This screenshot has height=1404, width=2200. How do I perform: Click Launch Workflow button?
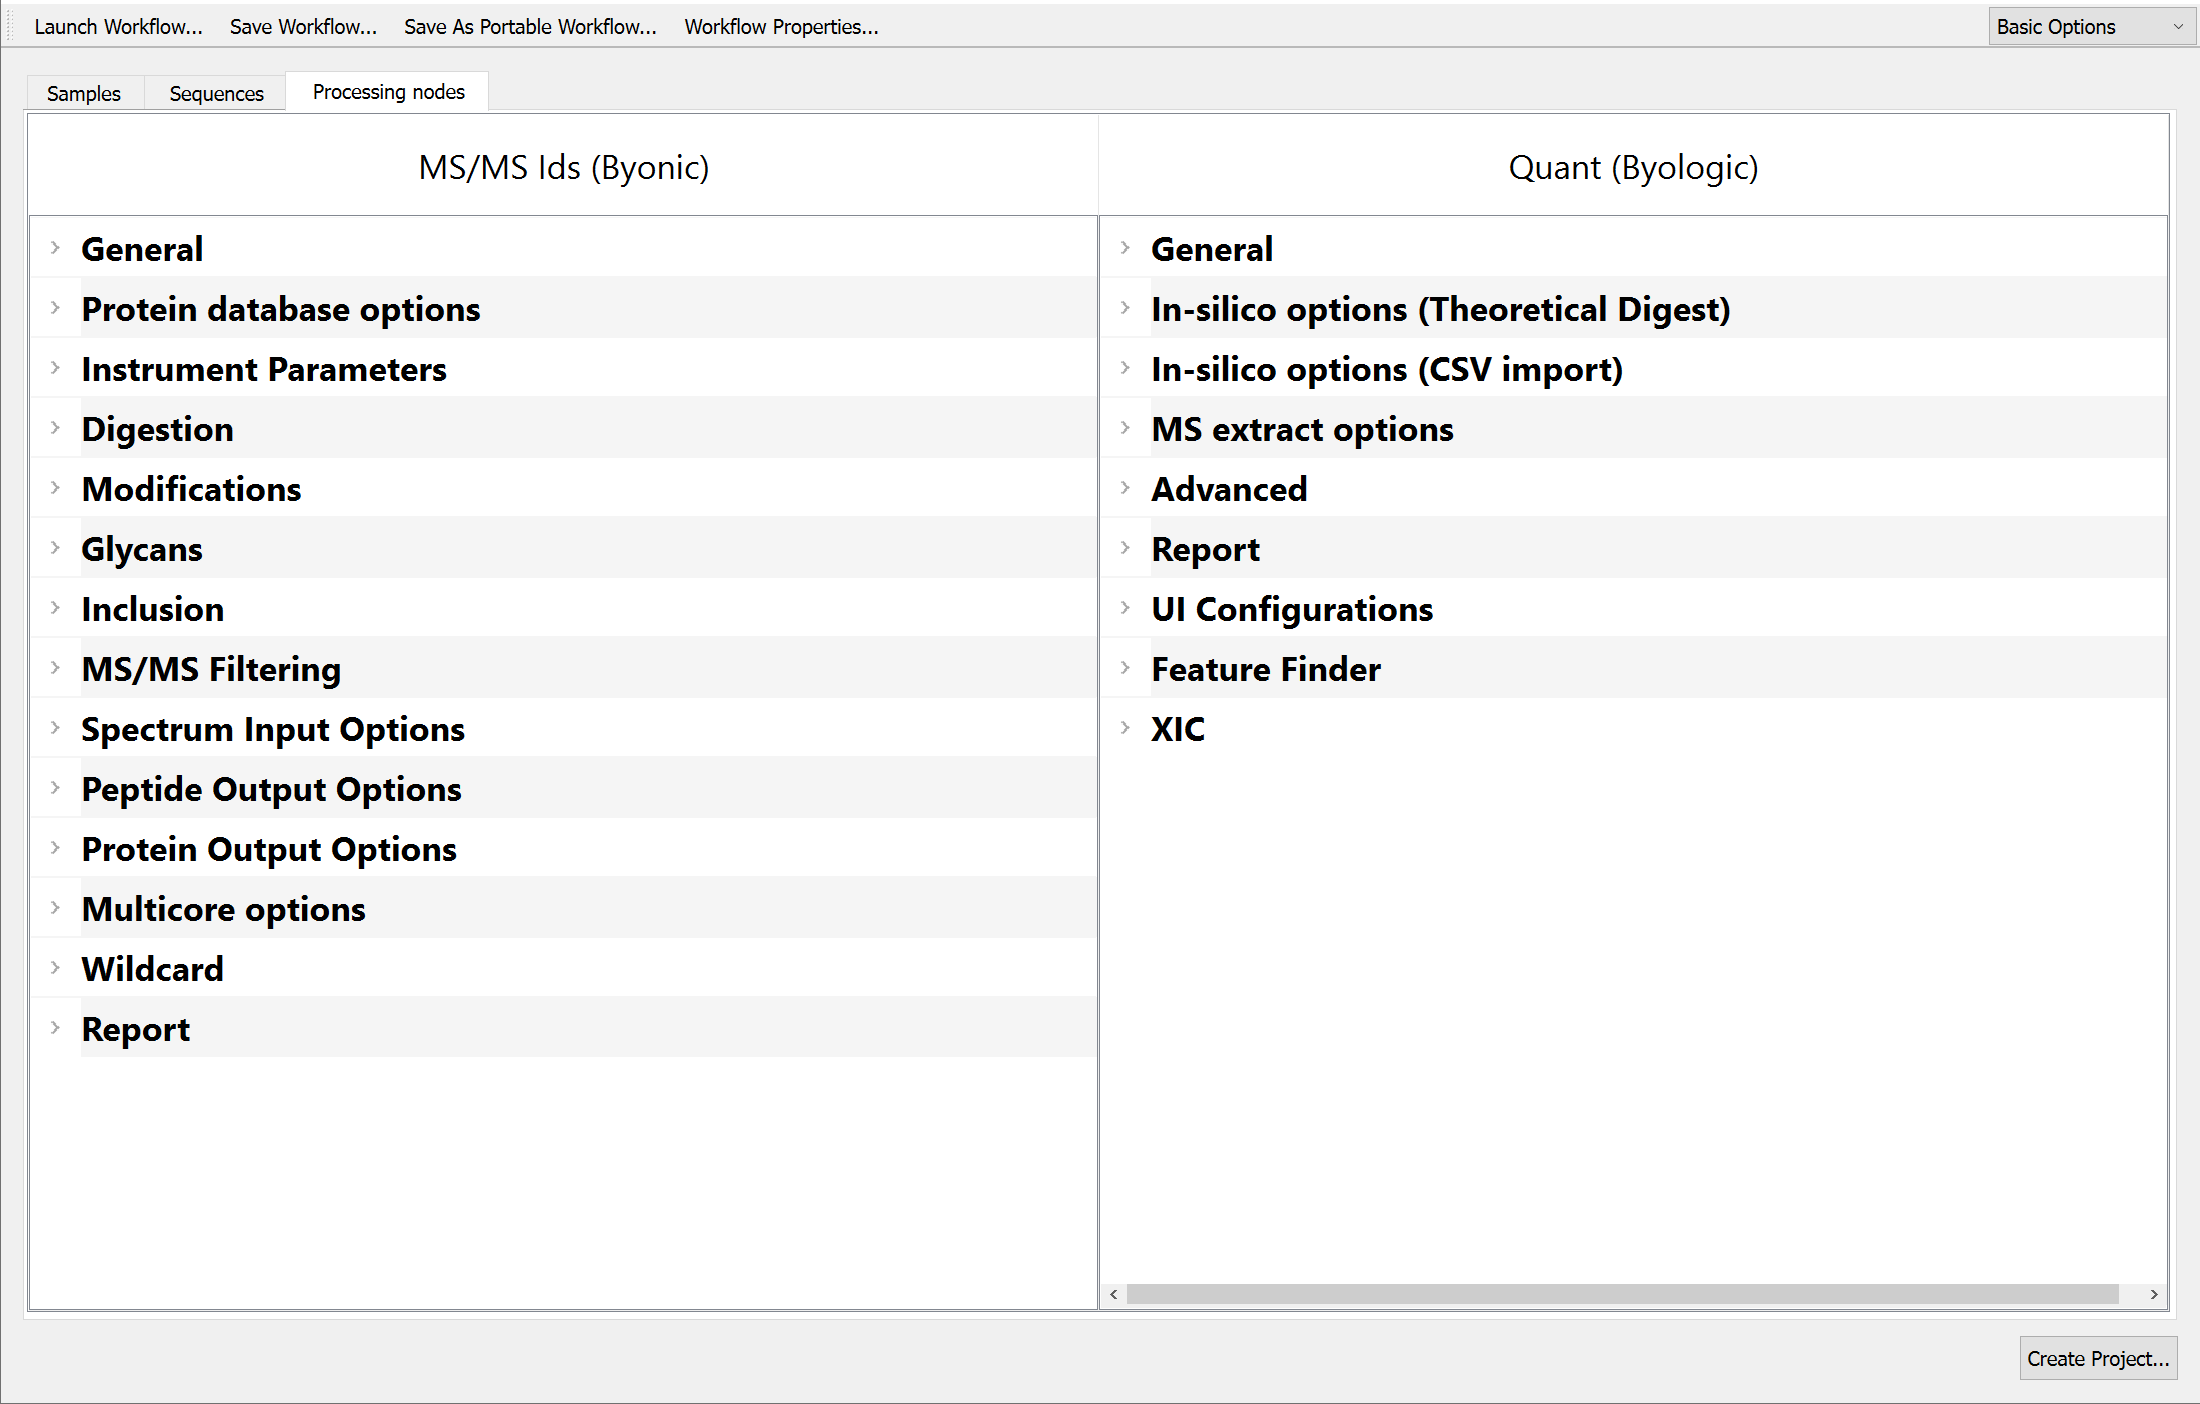118,27
